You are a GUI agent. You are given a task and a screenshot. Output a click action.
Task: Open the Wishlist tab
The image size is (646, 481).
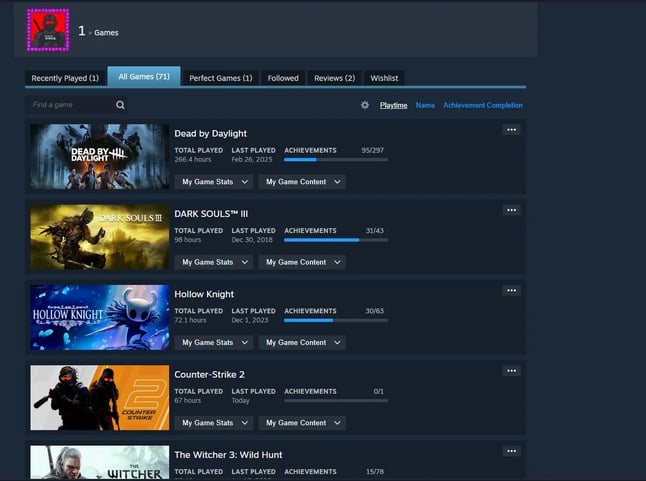click(384, 78)
